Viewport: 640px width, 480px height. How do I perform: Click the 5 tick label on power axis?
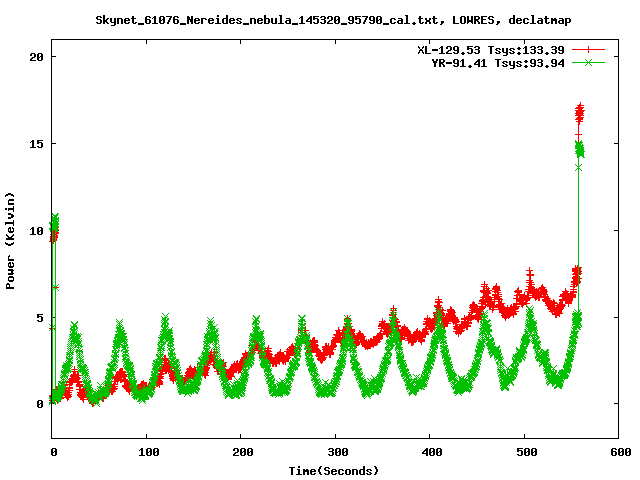point(39,317)
